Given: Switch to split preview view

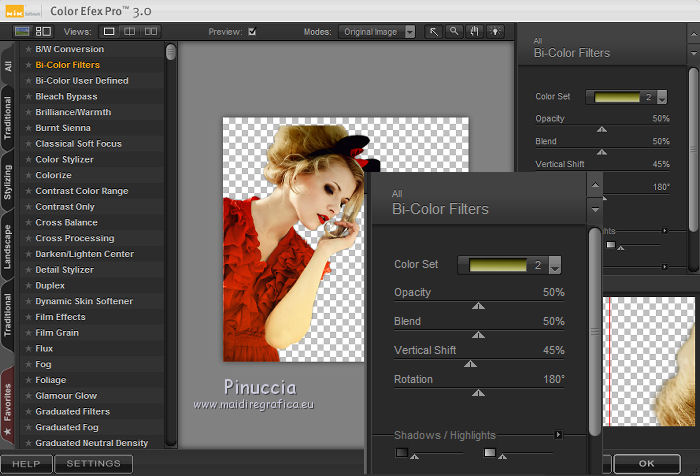Looking at the screenshot, I should click(130, 31).
